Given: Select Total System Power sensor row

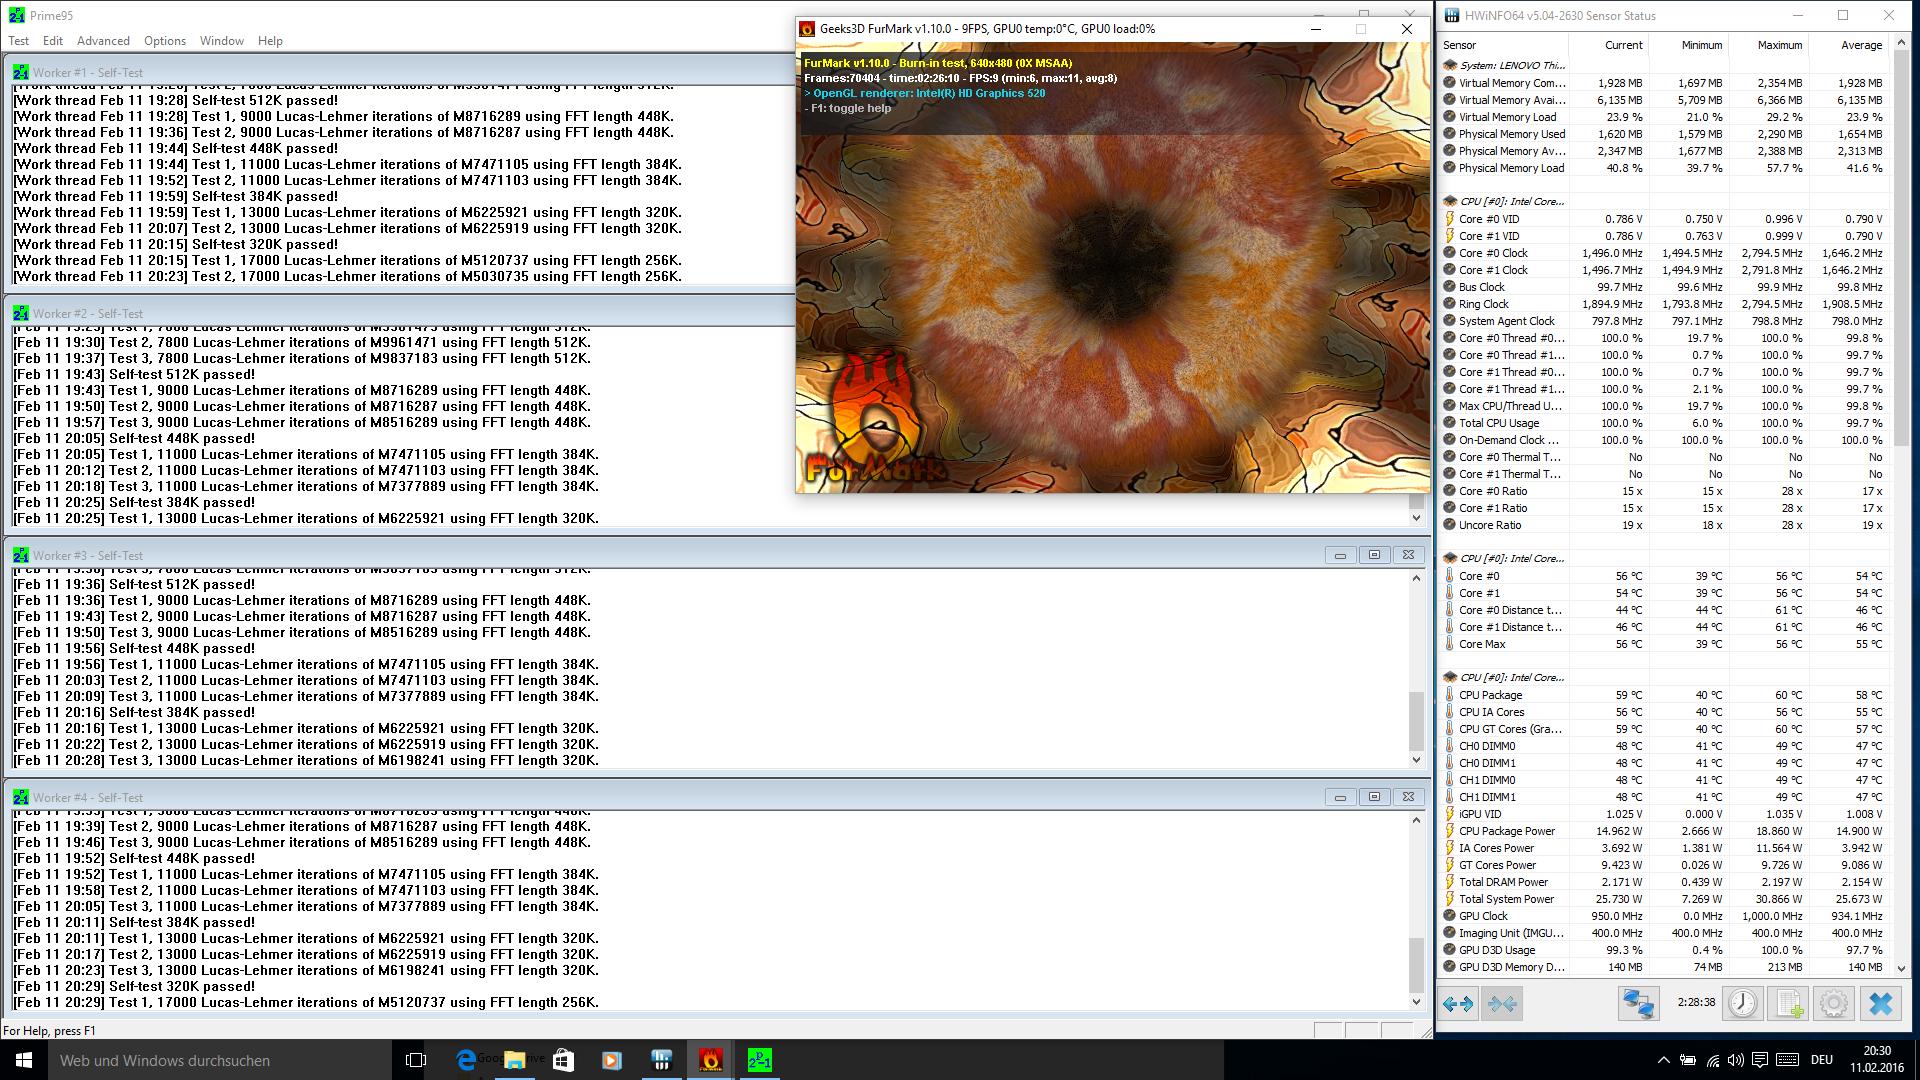Looking at the screenshot, I should (x=1664, y=899).
